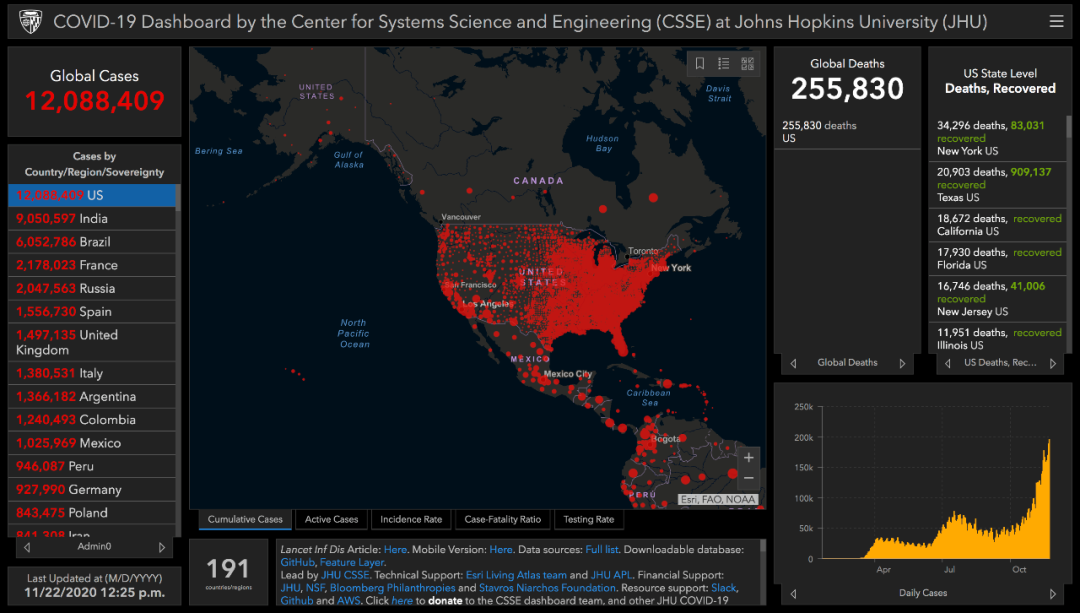This screenshot has height=613, width=1080.
Task: Select New York US deaths entry
Action: coord(997,138)
